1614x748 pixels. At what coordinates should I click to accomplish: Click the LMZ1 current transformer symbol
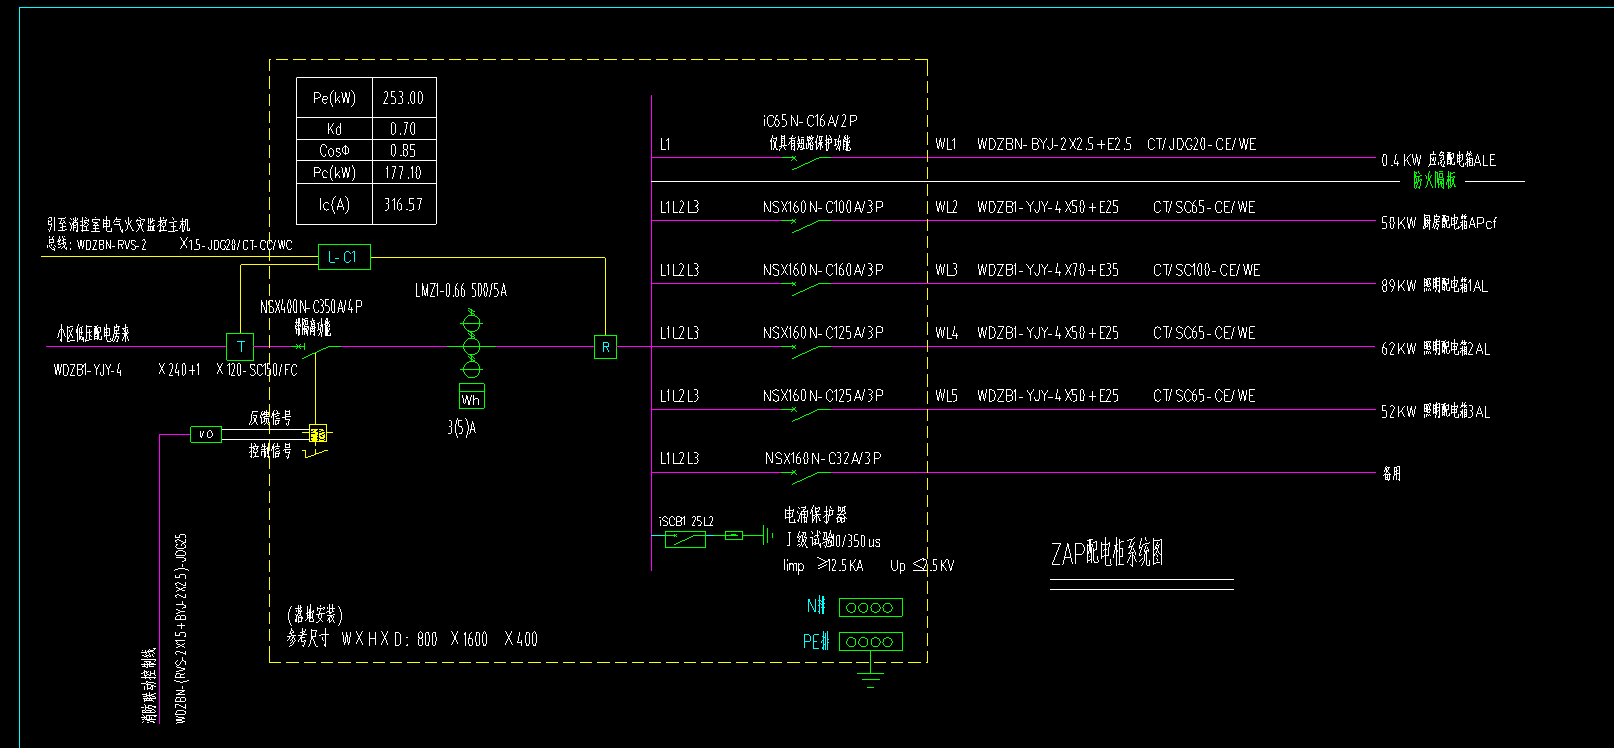tap(471, 345)
